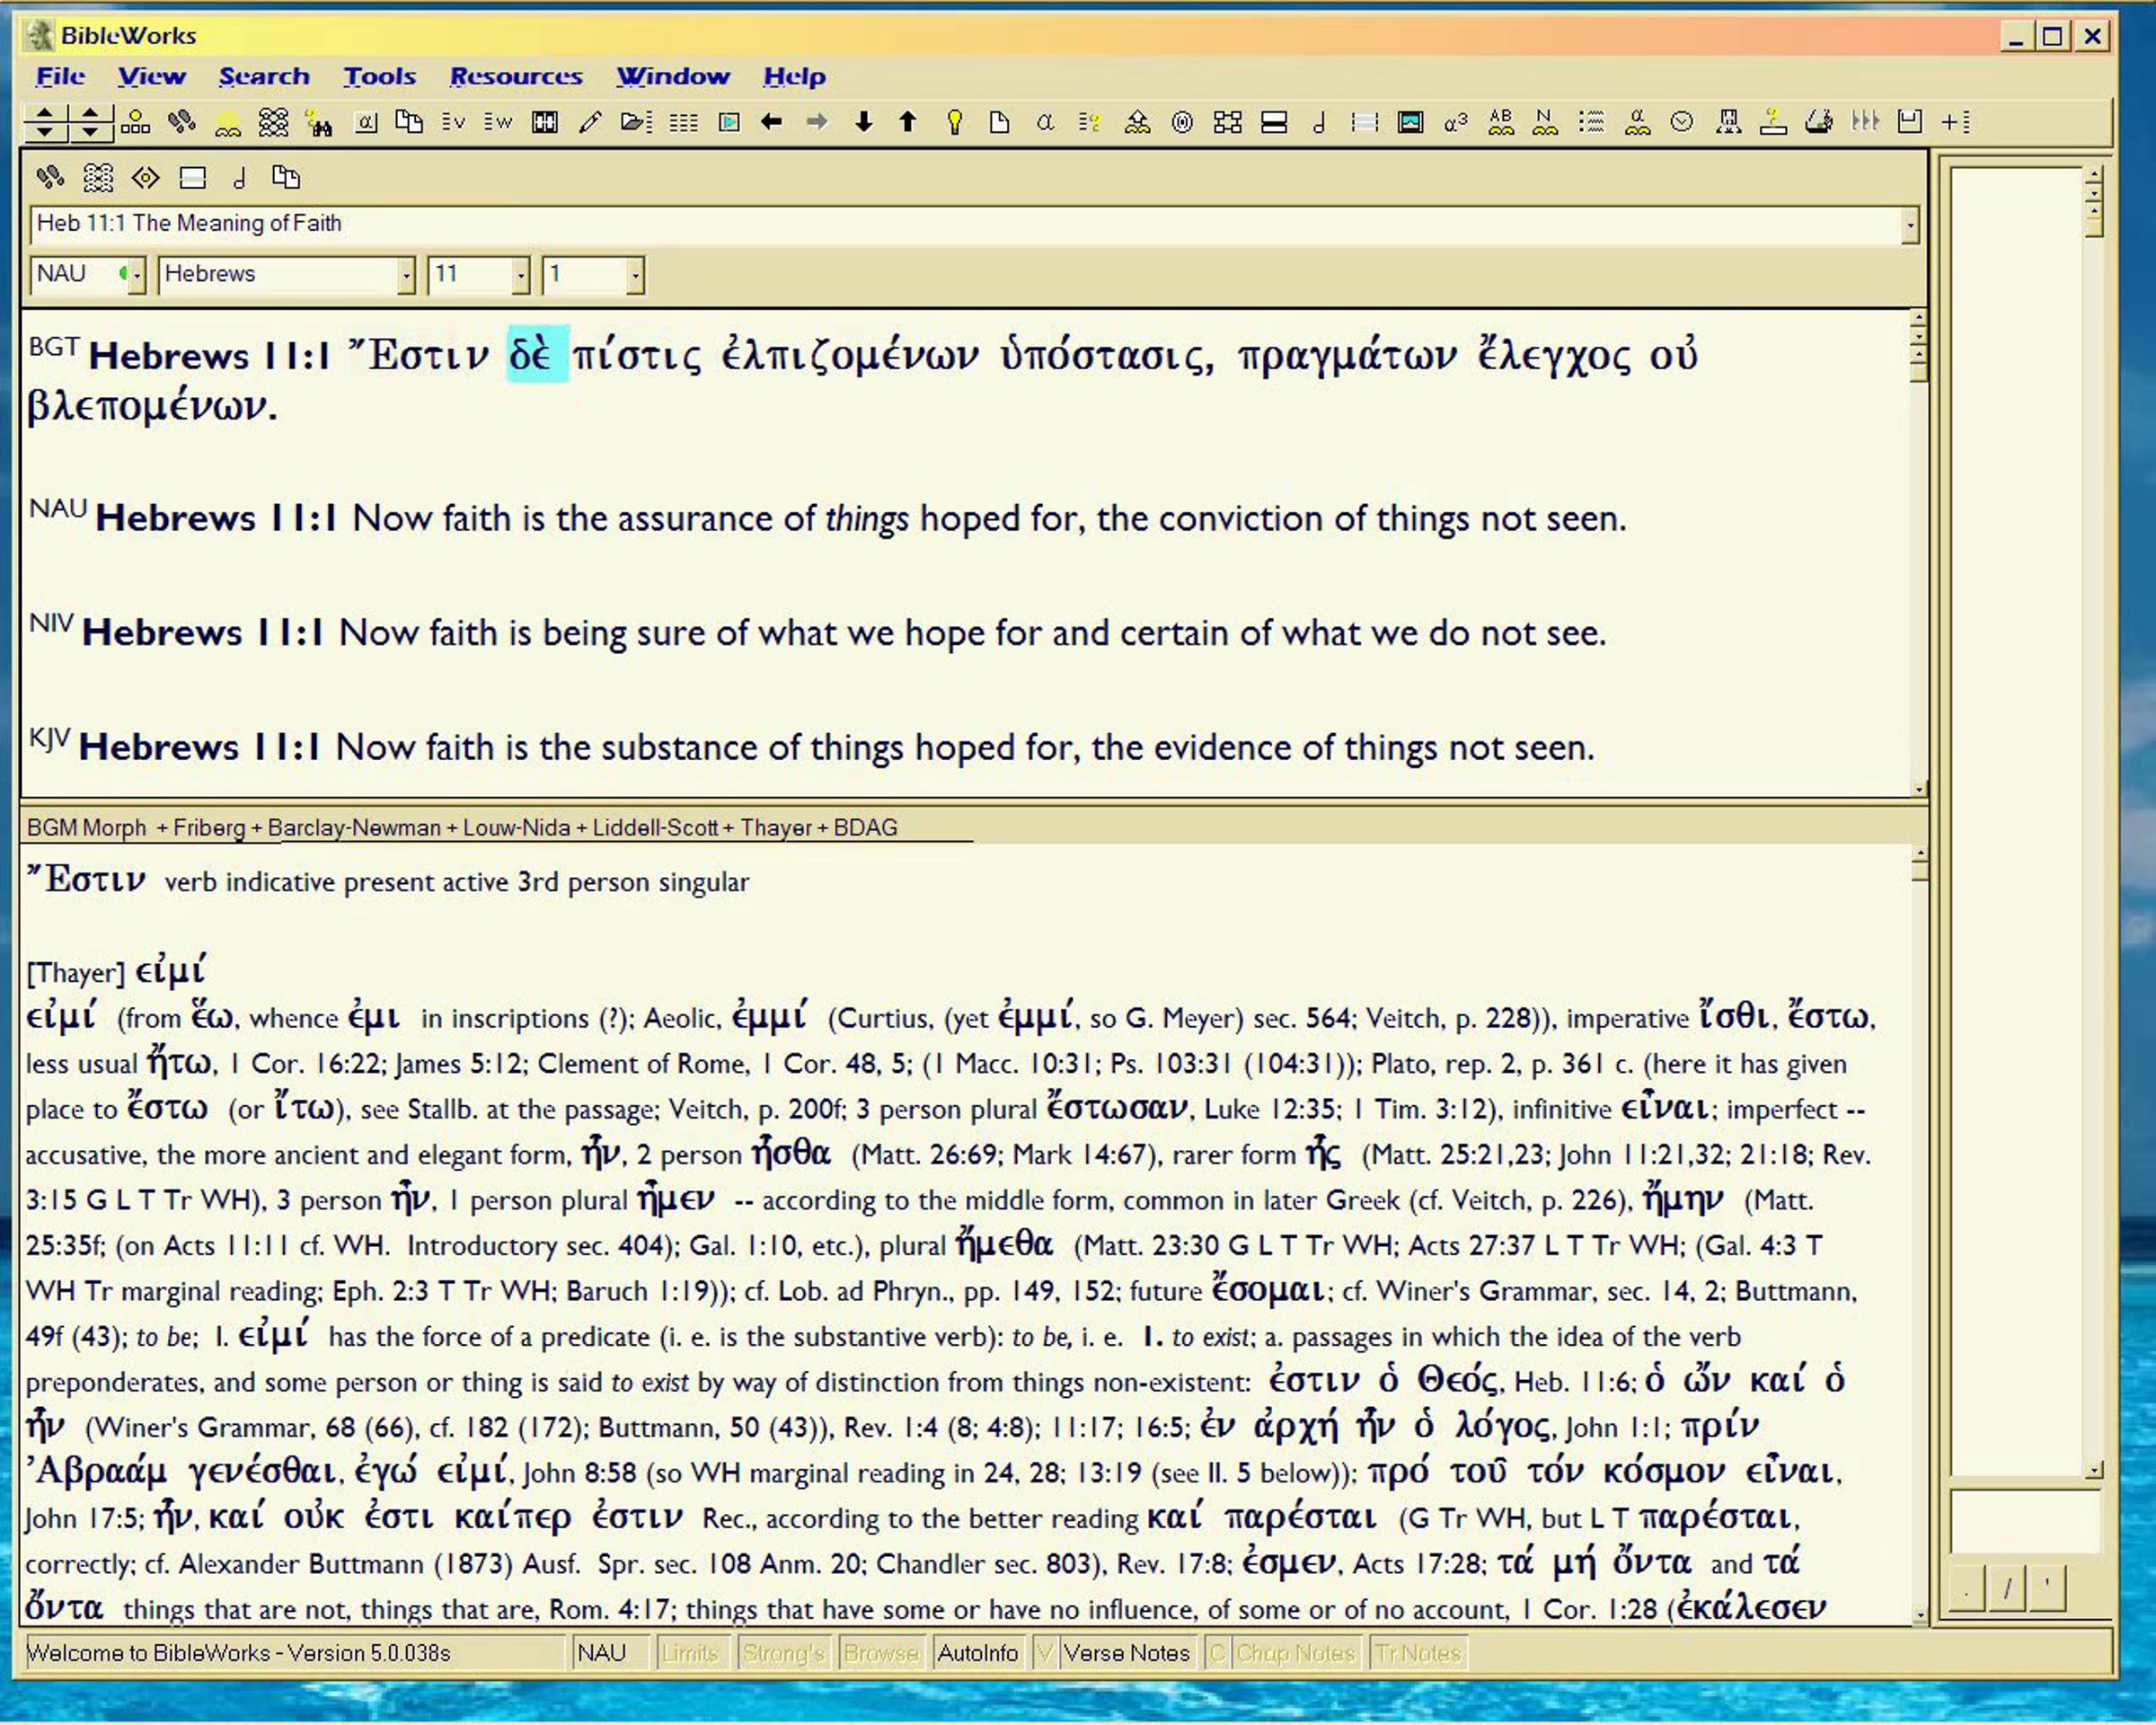Open the Help menu
The image size is (2156, 1725).
click(795, 76)
